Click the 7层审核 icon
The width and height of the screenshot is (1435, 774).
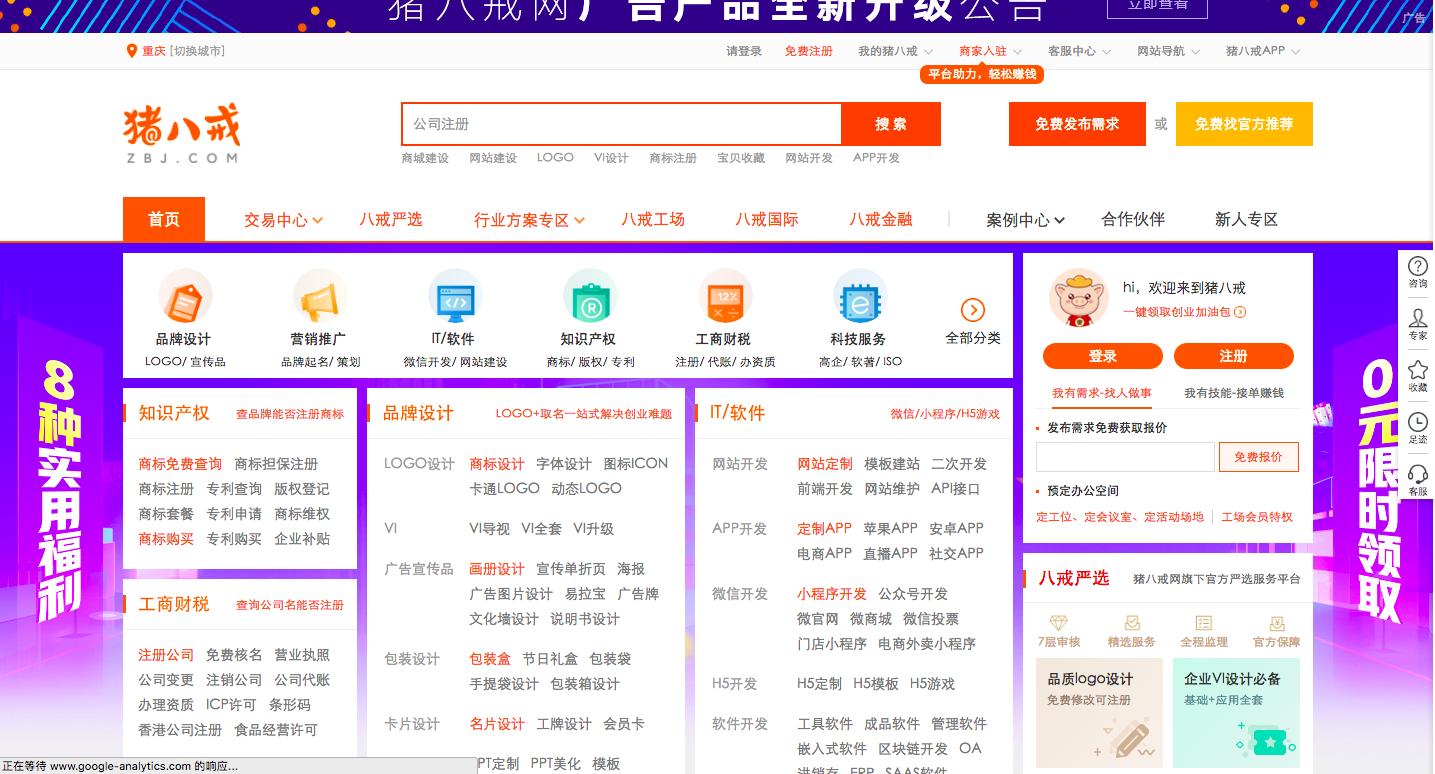click(x=1058, y=623)
